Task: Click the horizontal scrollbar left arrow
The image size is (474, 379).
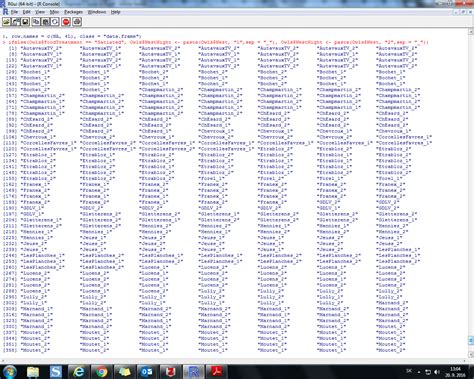Action: [x=3, y=361]
